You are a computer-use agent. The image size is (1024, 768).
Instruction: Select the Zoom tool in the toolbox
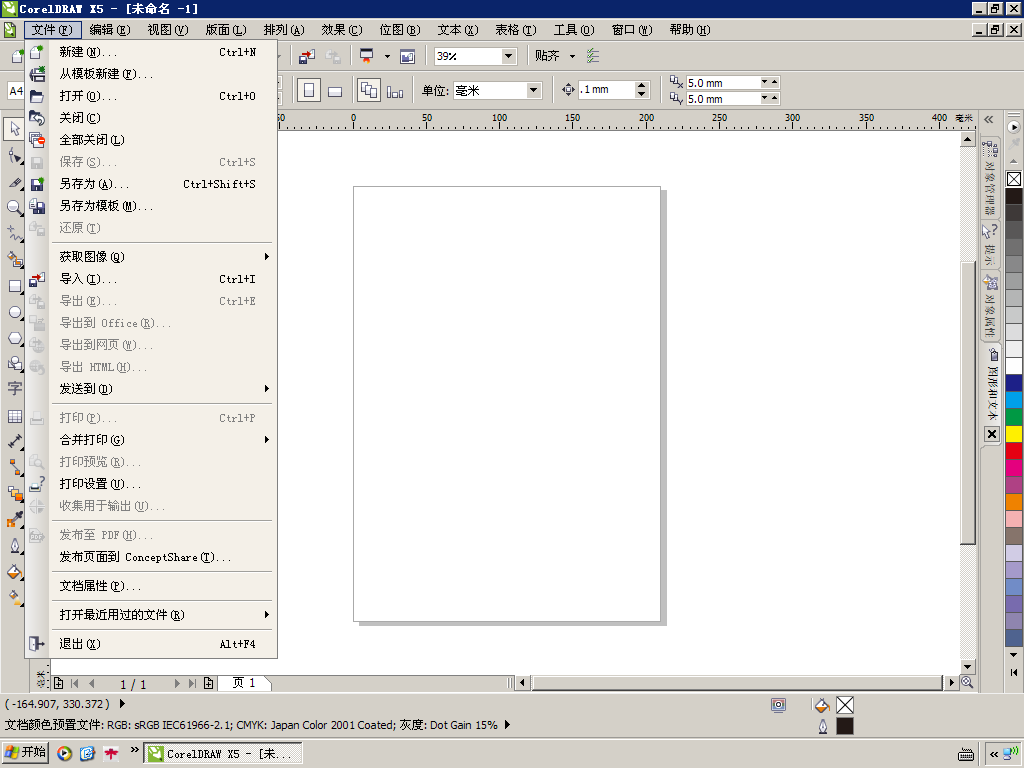[x=14, y=207]
